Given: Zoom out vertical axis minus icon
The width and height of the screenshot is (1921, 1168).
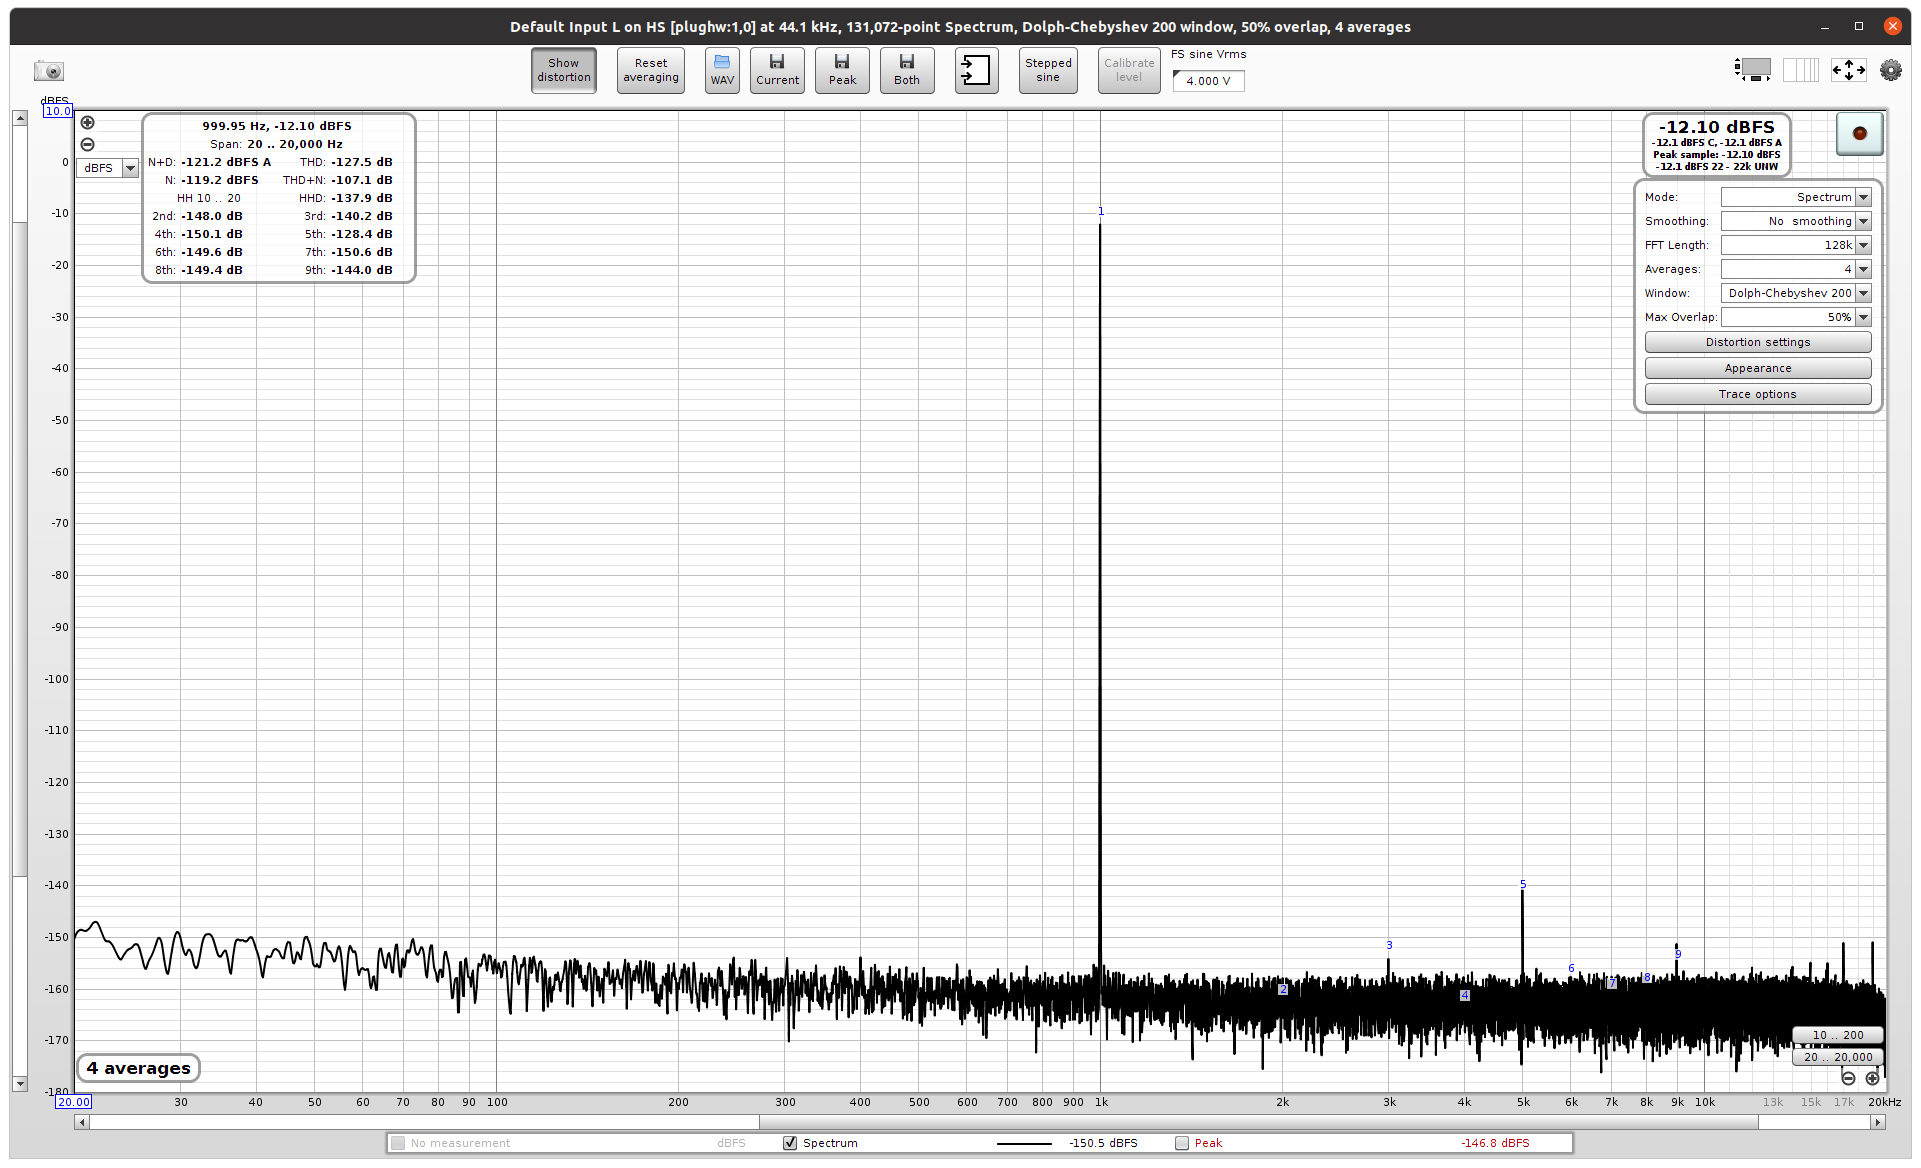Looking at the screenshot, I should pyautogui.click(x=88, y=144).
